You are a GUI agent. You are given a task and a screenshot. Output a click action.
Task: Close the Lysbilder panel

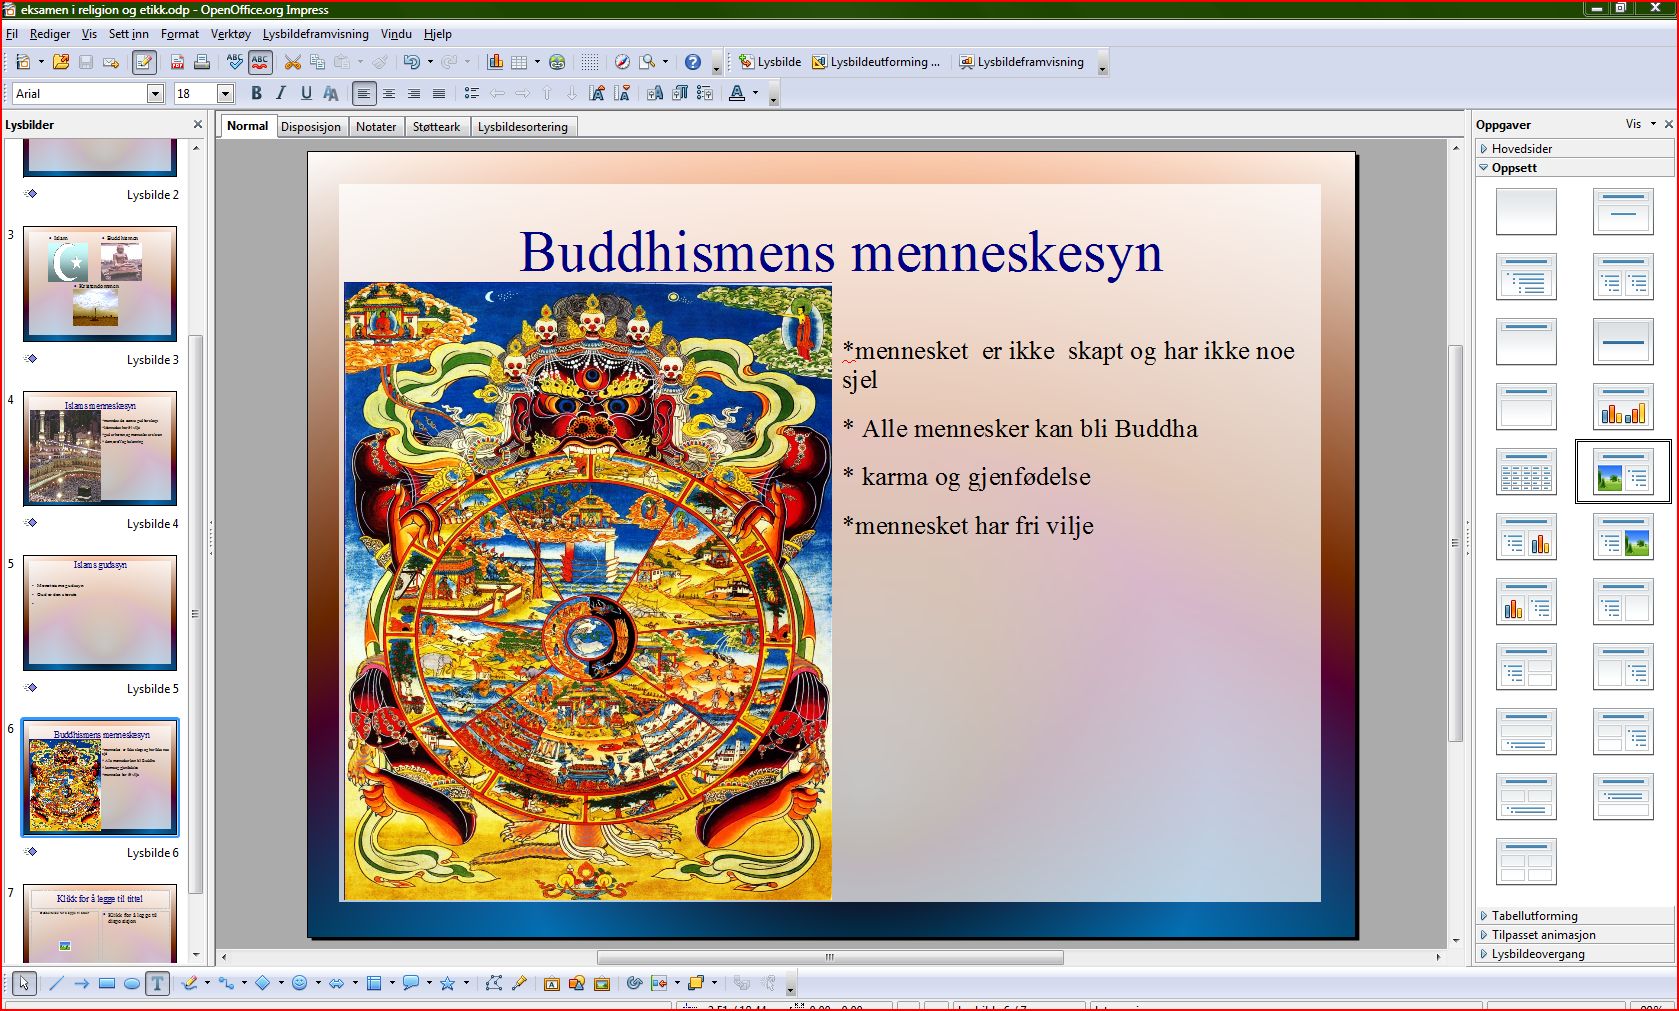click(x=198, y=124)
